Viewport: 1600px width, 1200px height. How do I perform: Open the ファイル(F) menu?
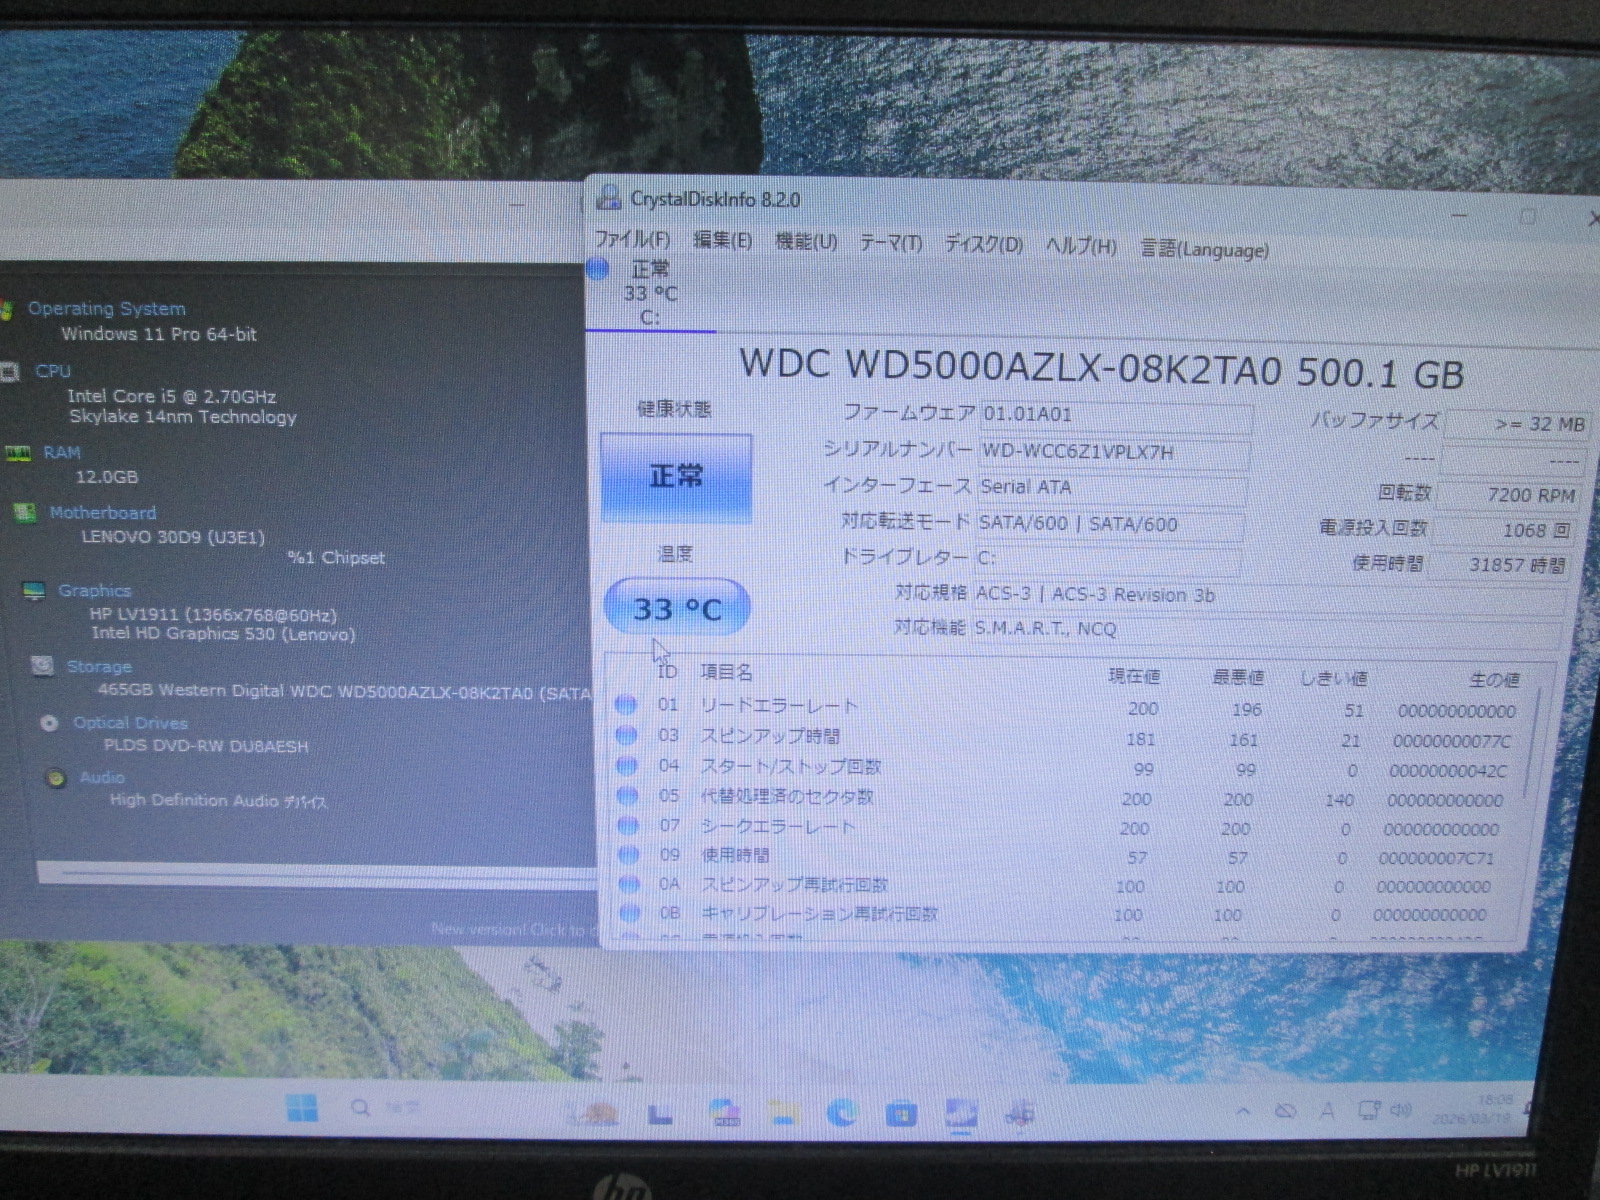[632, 239]
